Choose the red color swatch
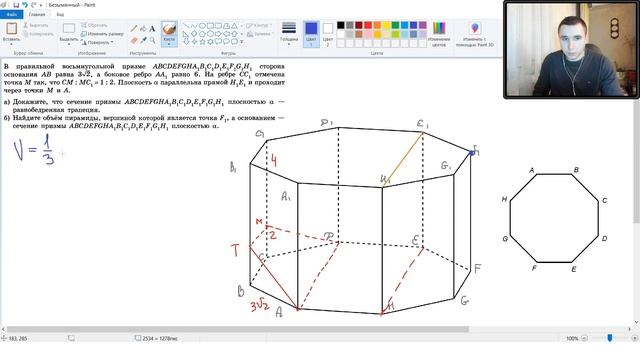Screen dimensions: 640x360 click(x=368, y=25)
